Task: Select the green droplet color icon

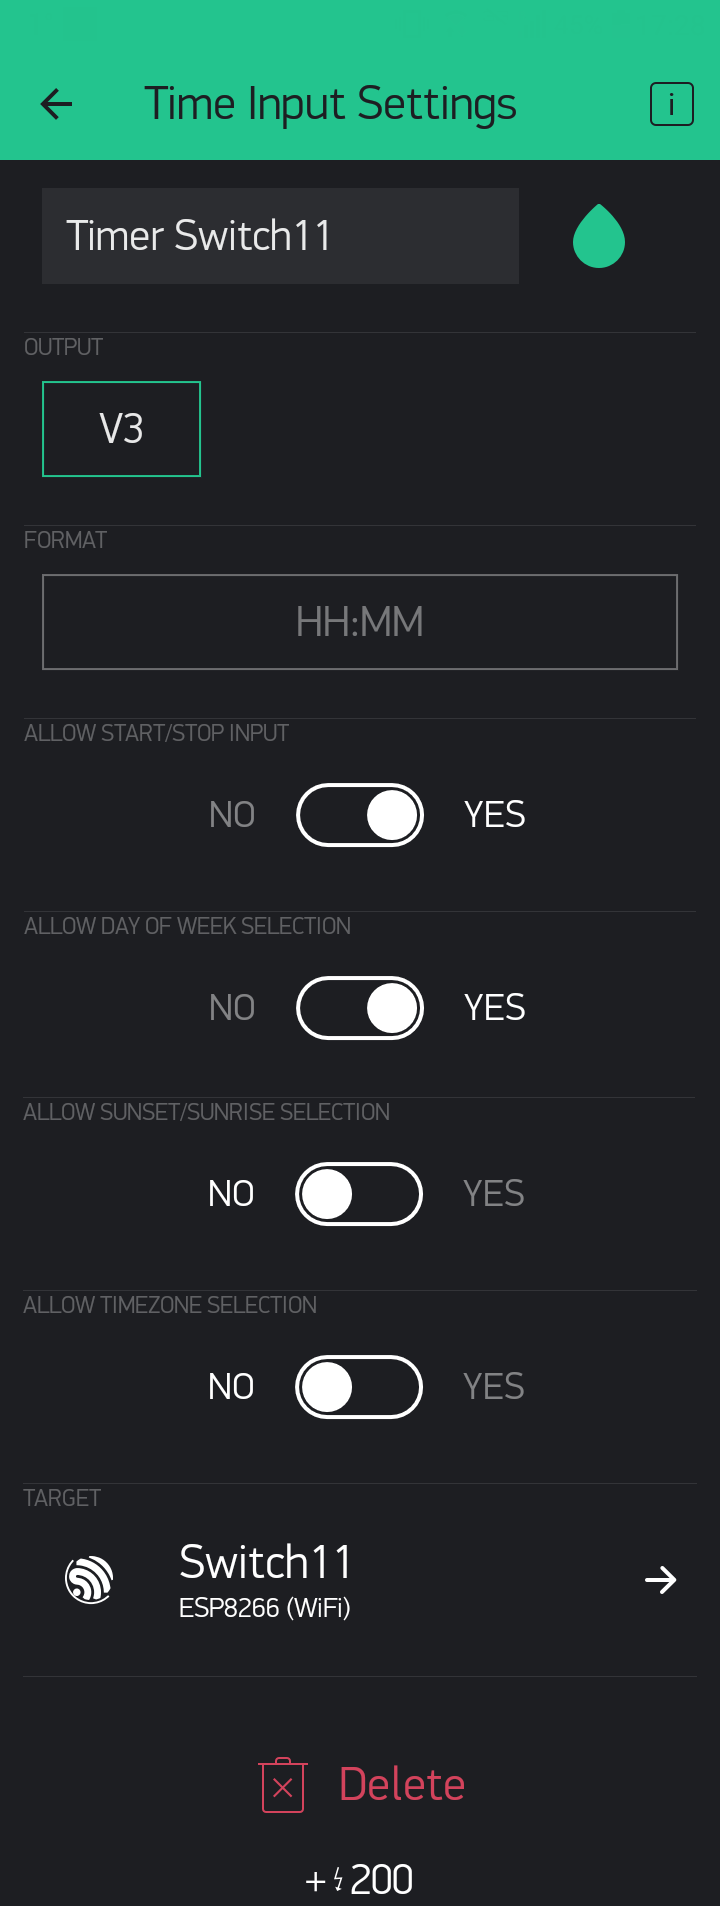Action: click(598, 236)
